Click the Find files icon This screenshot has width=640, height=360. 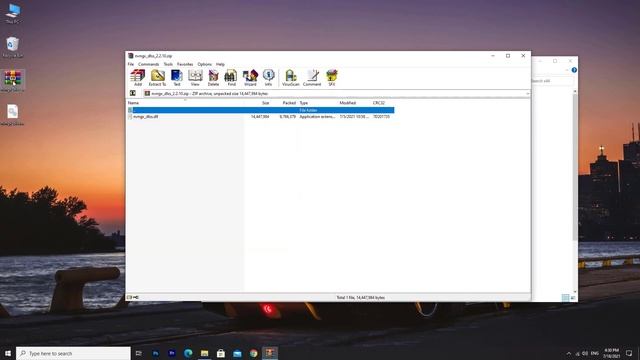pyautogui.click(x=231, y=78)
